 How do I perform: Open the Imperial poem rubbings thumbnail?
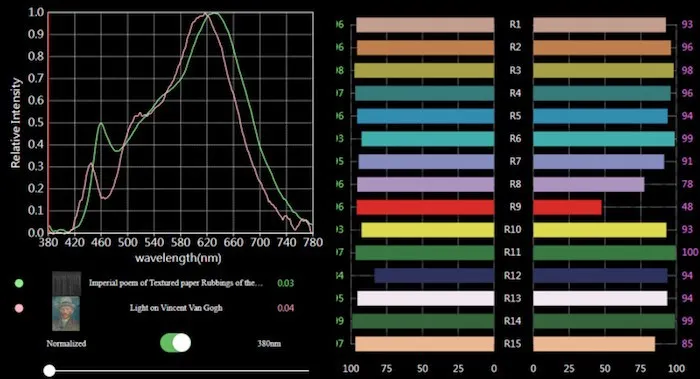click(67, 283)
